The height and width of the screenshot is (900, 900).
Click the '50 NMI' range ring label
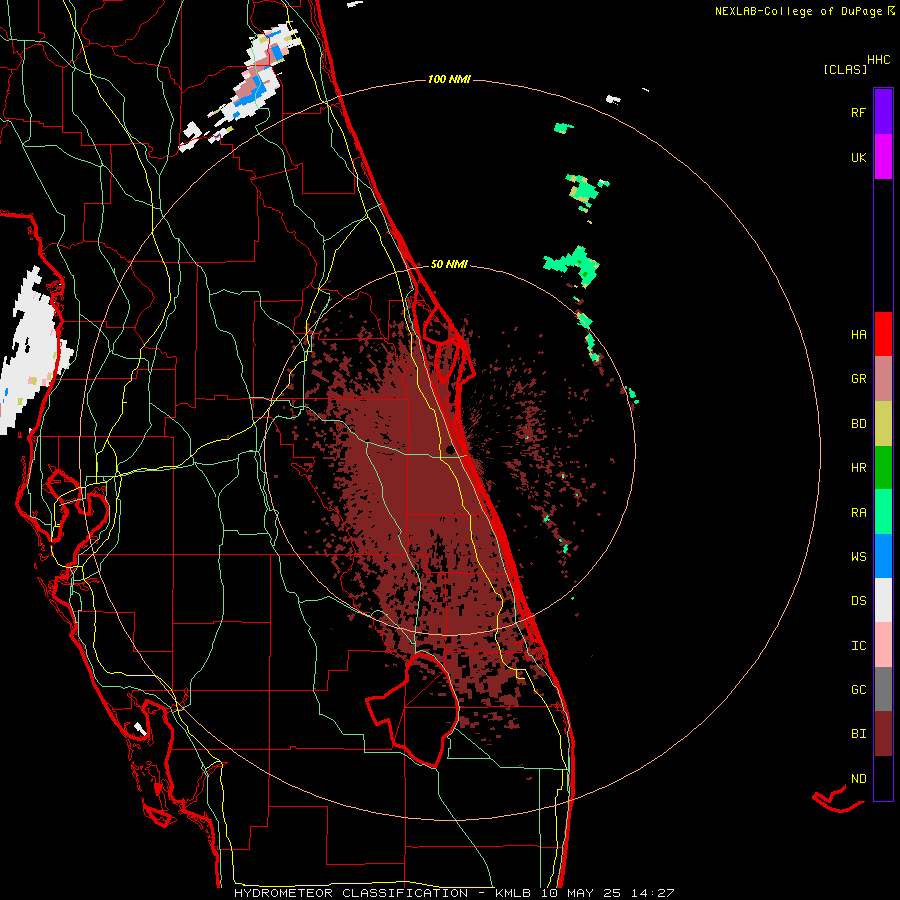pos(449,264)
